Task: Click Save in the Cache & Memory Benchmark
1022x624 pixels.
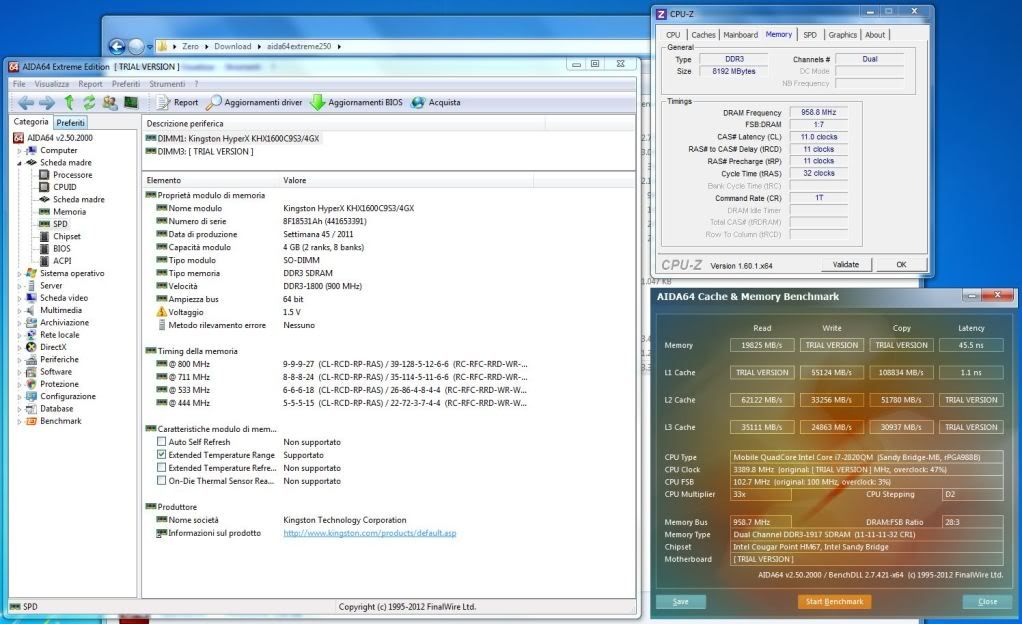Action: click(x=680, y=602)
